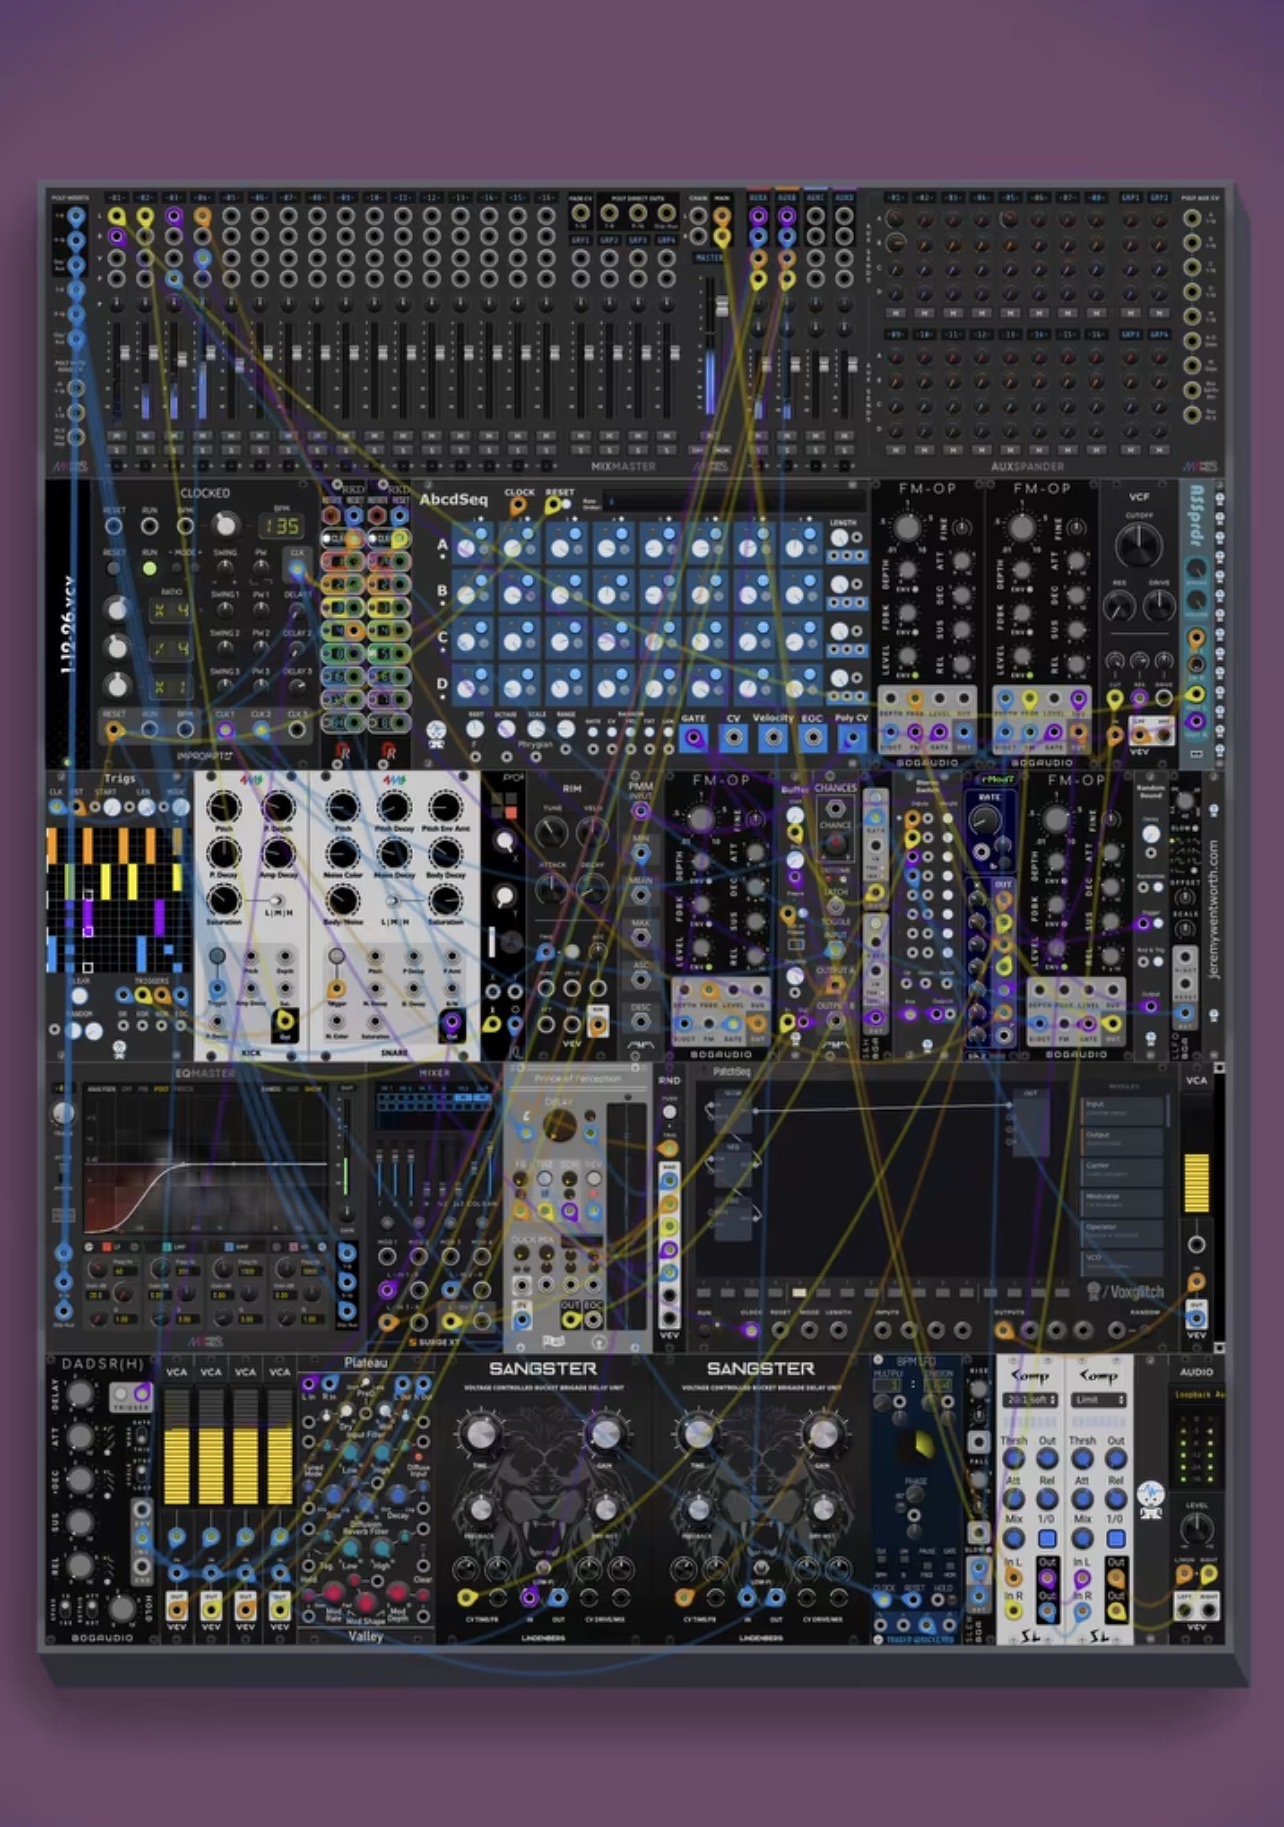Click the DELAY knob on Prince of Perception
This screenshot has height=1827, width=1284.
tap(558, 1127)
